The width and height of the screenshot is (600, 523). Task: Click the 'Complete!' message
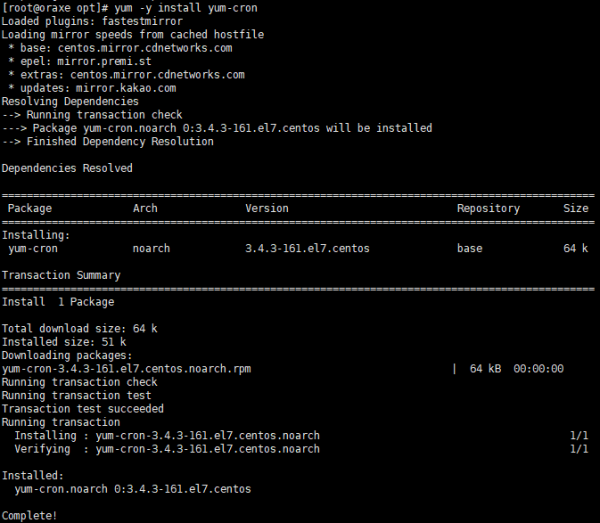pyautogui.click(x=30, y=515)
